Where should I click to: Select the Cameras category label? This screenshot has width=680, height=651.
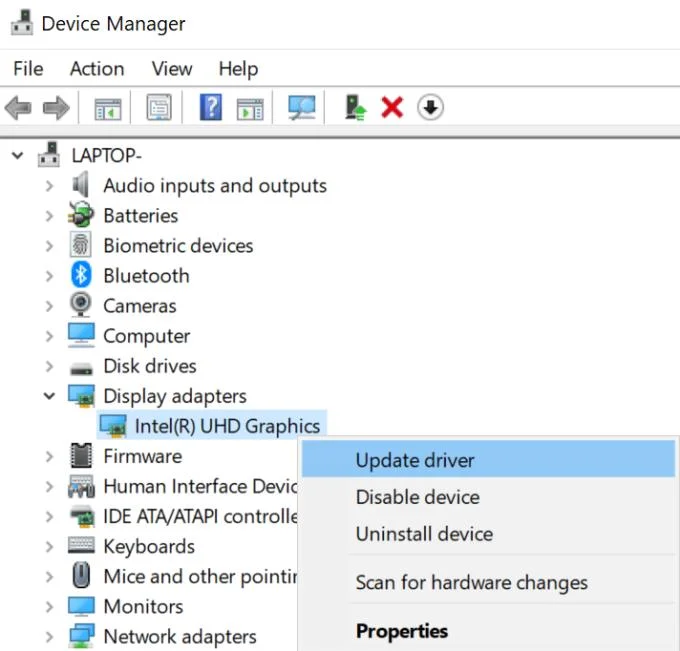click(140, 306)
